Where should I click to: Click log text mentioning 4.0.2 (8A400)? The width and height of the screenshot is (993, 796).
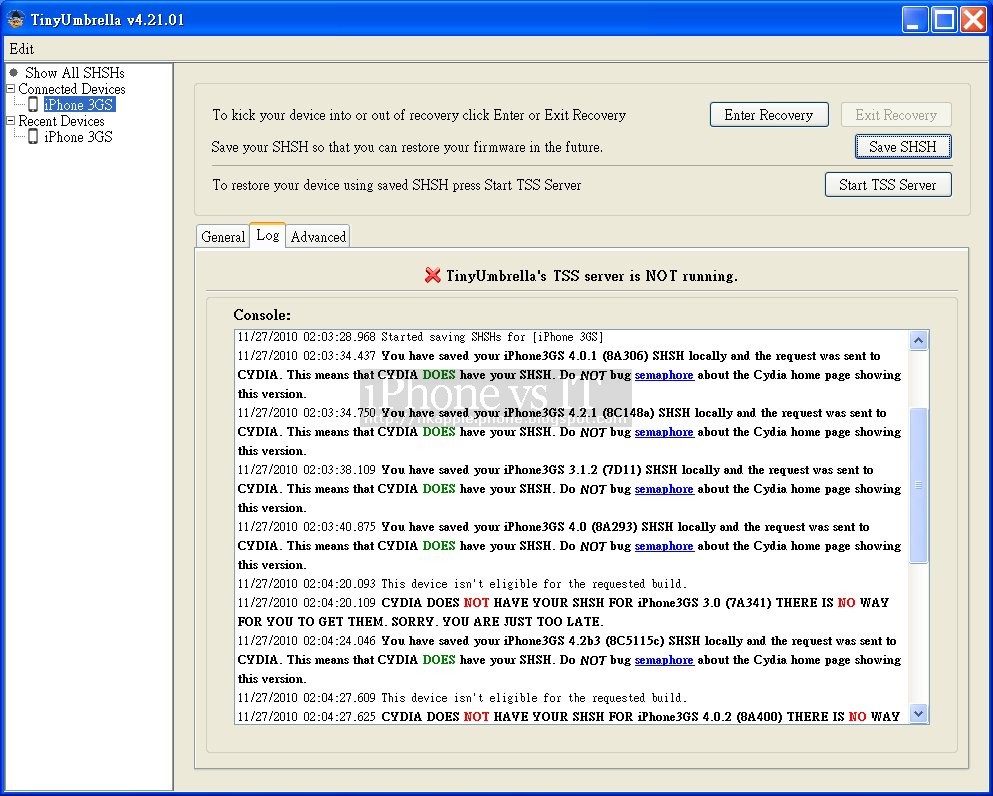click(569, 717)
